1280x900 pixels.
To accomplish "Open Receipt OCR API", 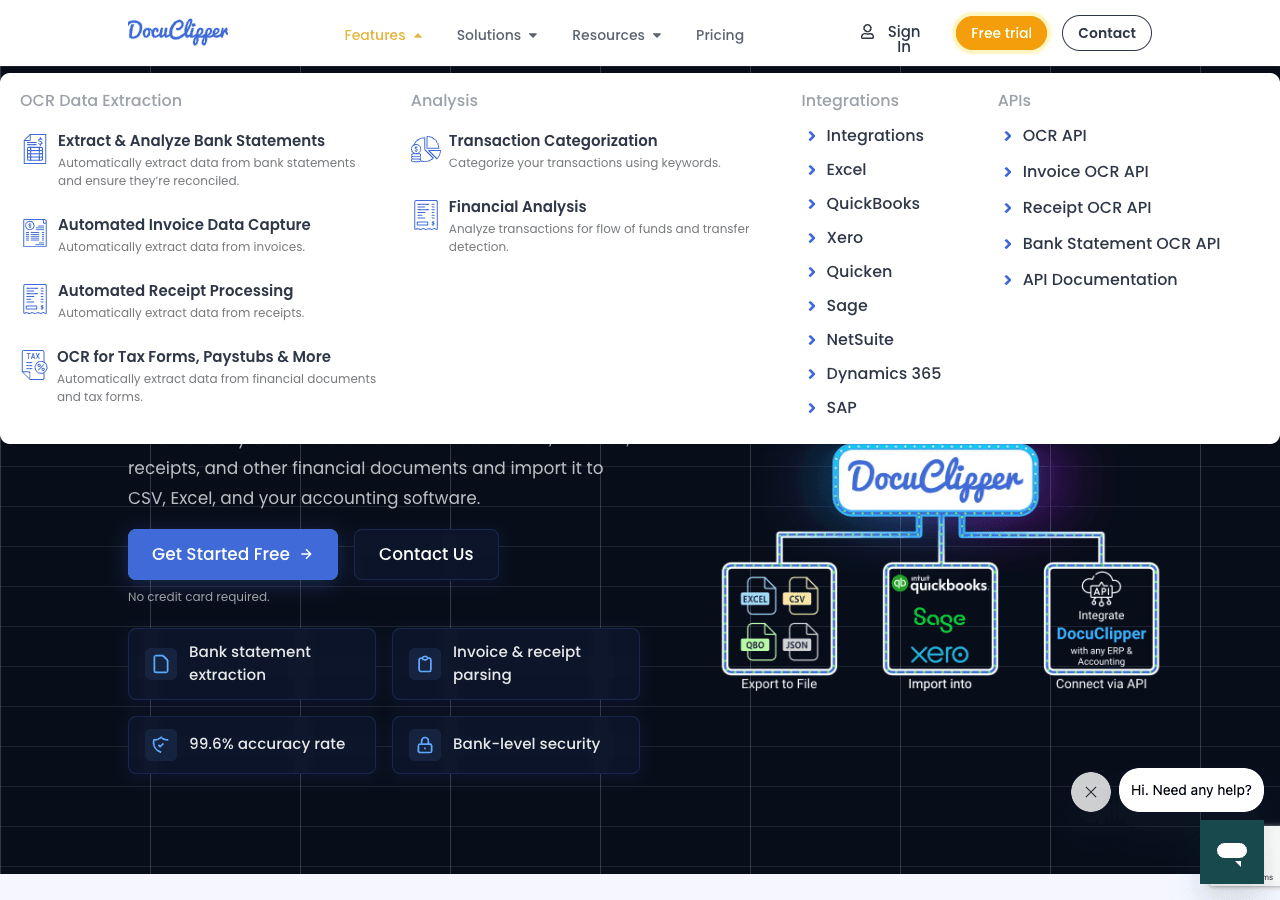I will [1086, 208].
